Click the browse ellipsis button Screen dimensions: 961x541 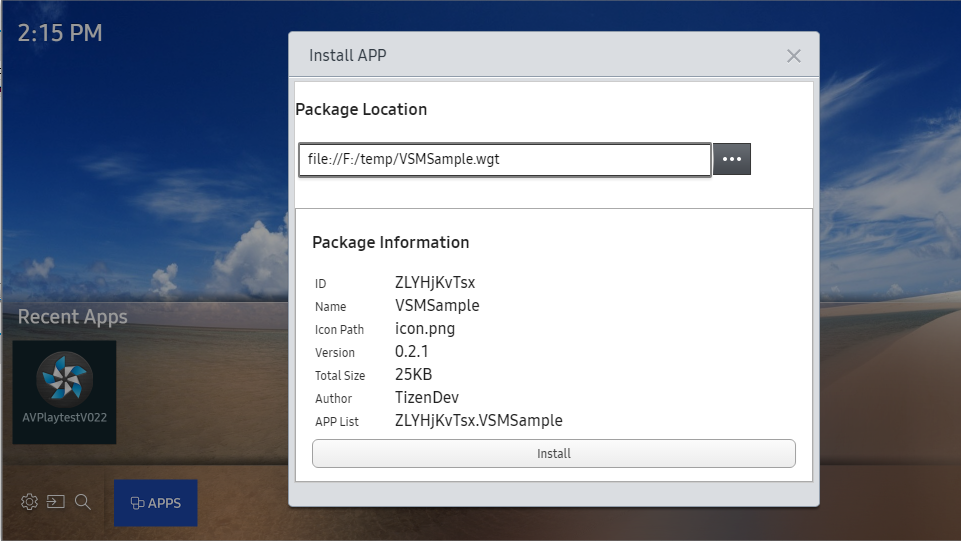pyautogui.click(x=731, y=160)
